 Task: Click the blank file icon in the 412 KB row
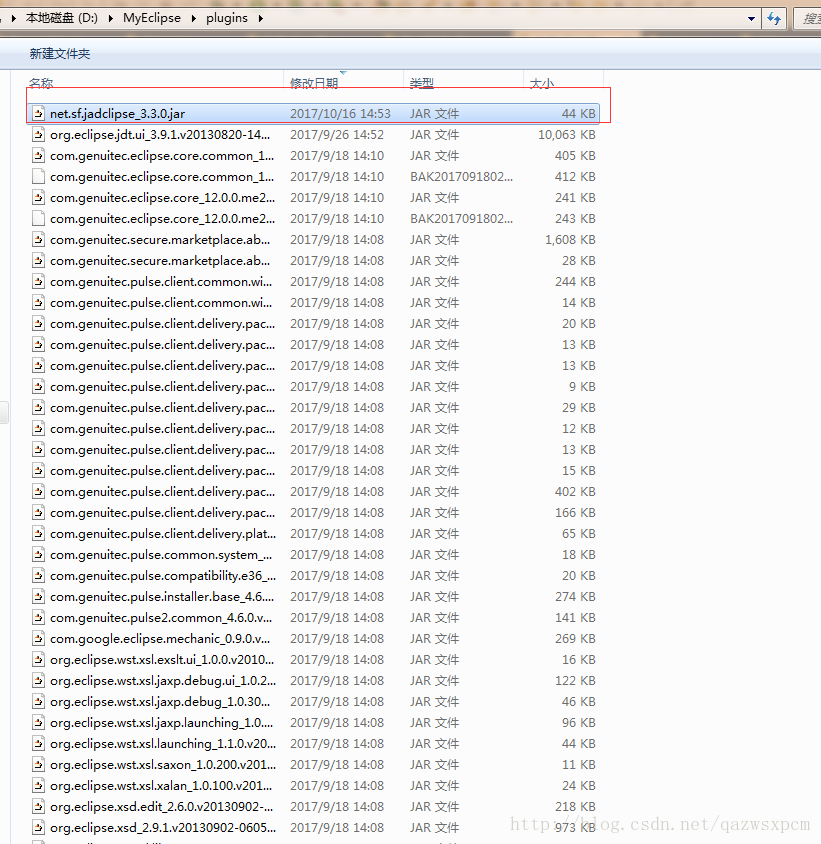click(x=38, y=177)
